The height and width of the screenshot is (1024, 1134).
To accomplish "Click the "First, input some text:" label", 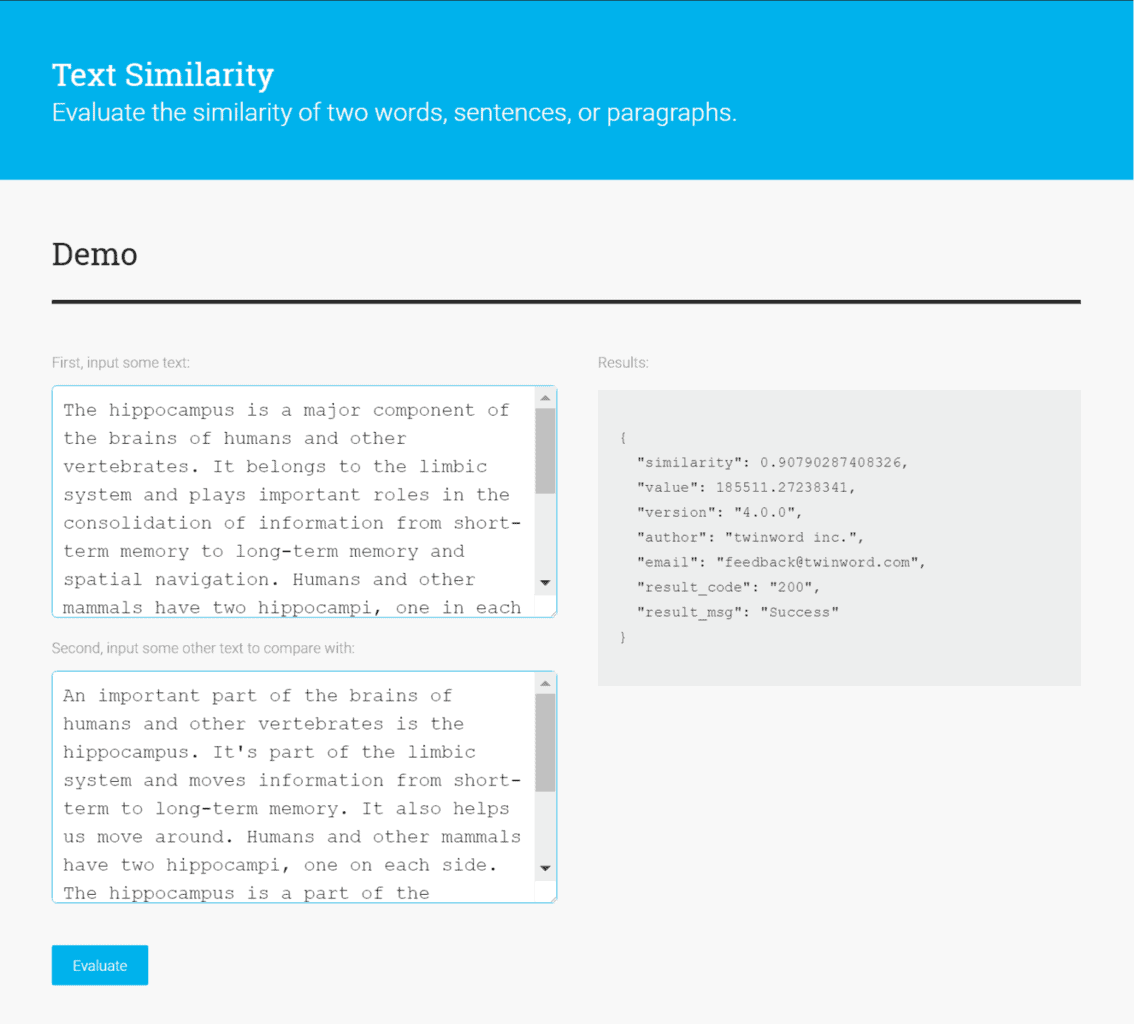I will click(121, 363).
